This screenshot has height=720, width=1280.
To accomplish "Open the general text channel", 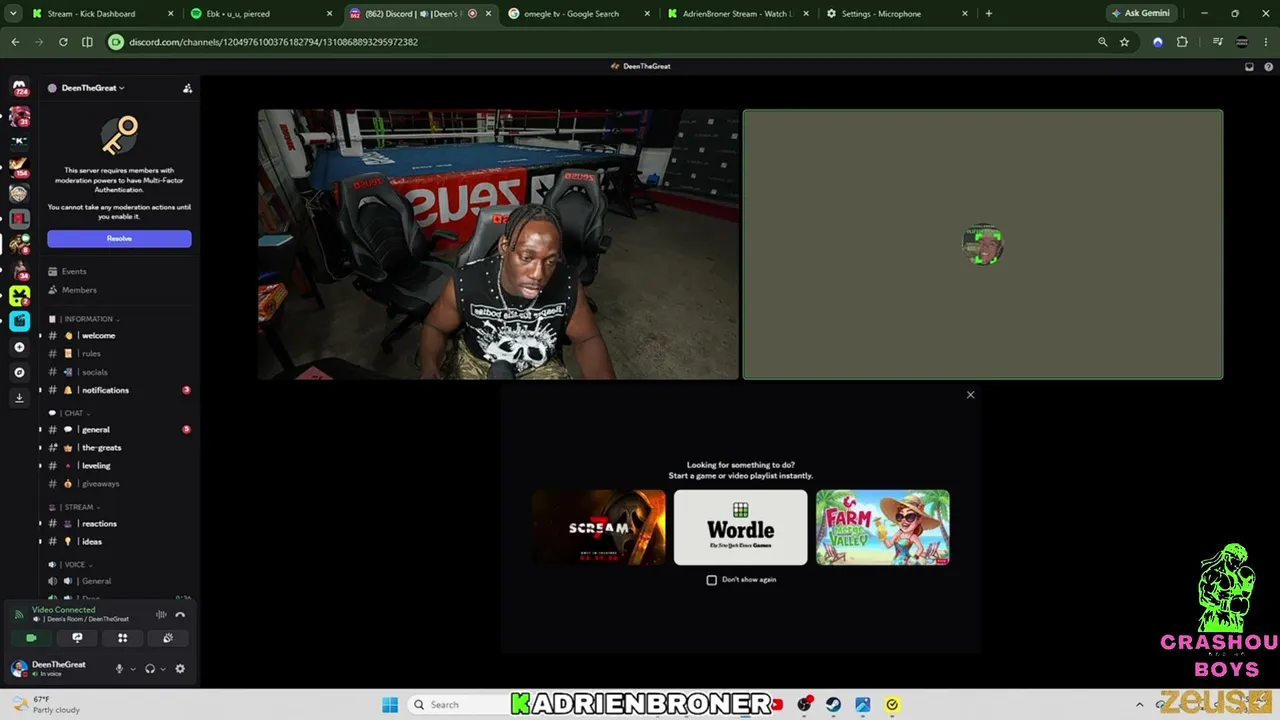I will [96, 430].
